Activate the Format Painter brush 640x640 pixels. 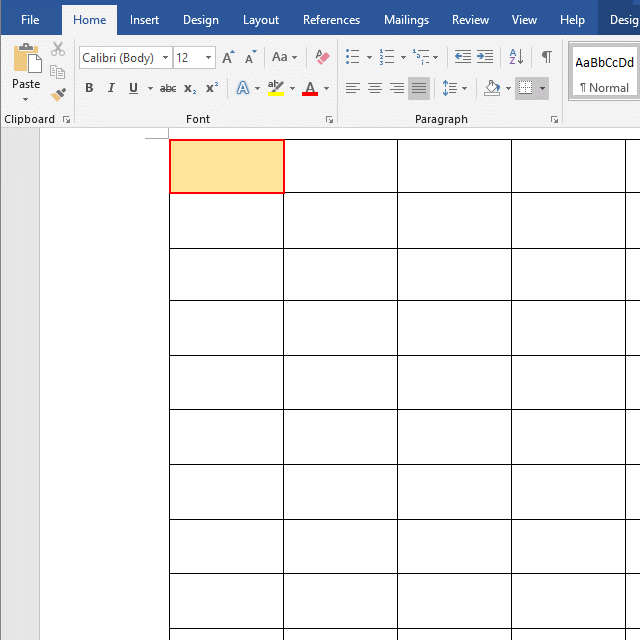[x=58, y=95]
